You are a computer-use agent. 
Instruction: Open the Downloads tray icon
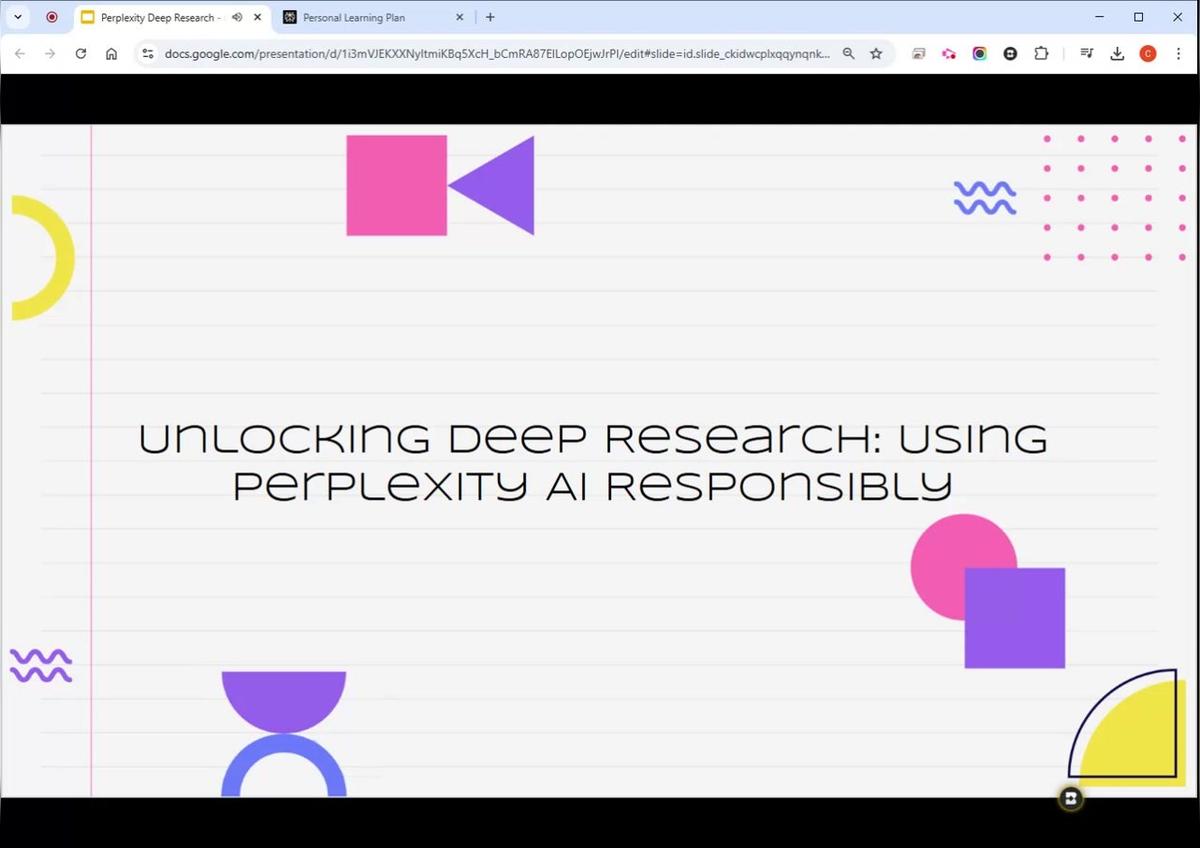(1117, 54)
